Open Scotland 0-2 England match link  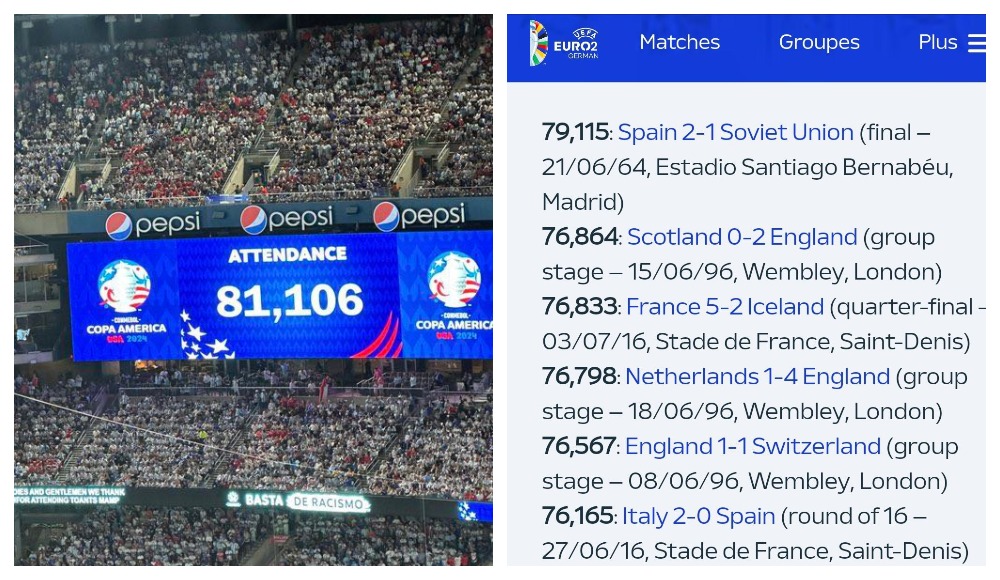tap(742, 237)
